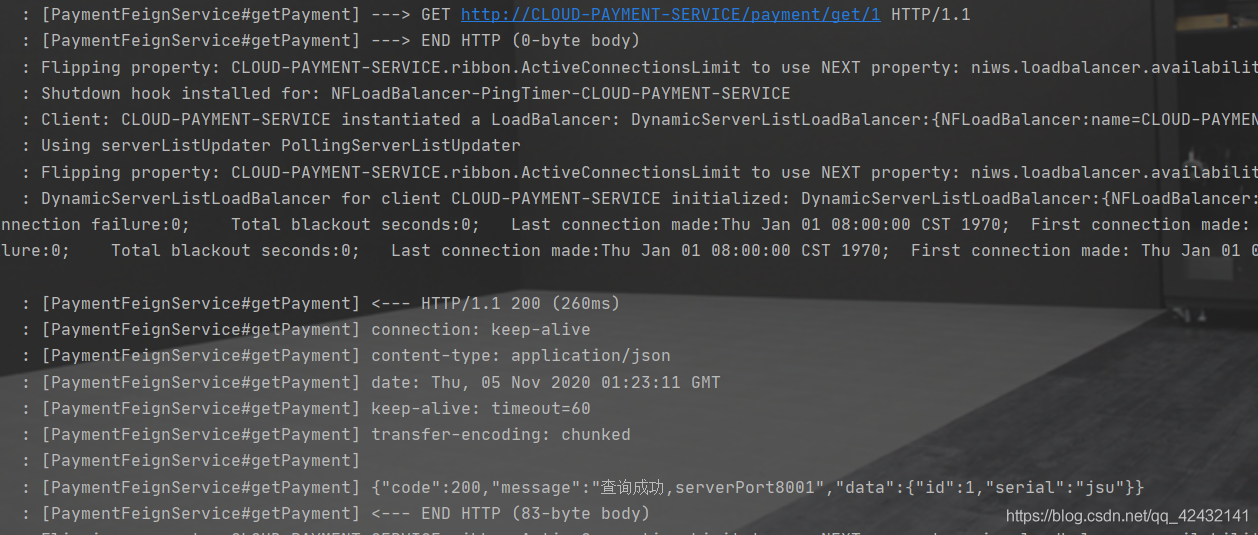Image resolution: width=1258 pixels, height=535 pixels.
Task: Click the GET request word before the URL
Action: coord(436,15)
